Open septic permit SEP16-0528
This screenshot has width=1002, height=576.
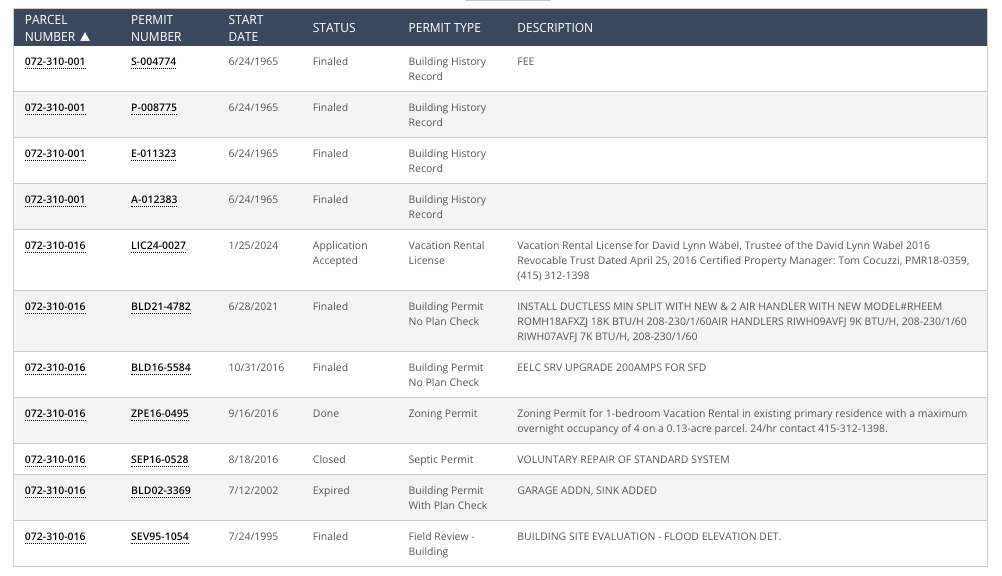pos(159,459)
